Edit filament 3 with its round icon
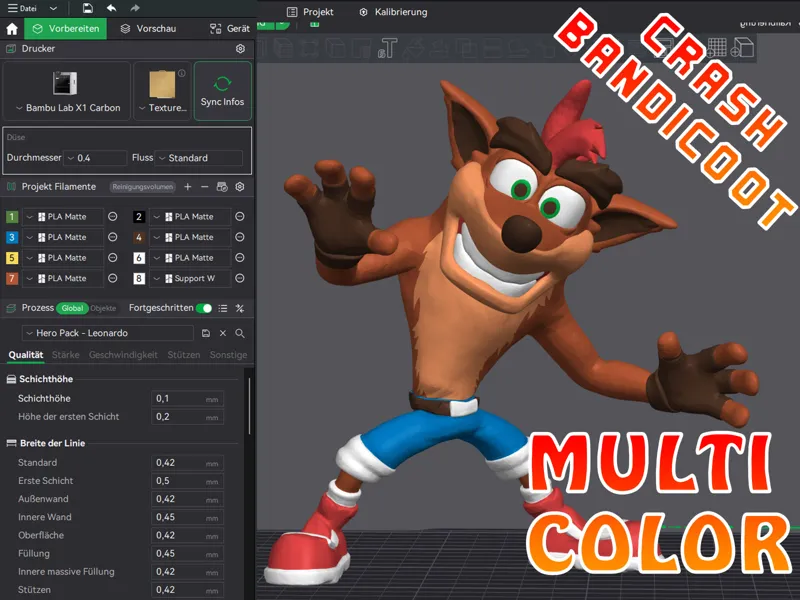 pos(113,237)
